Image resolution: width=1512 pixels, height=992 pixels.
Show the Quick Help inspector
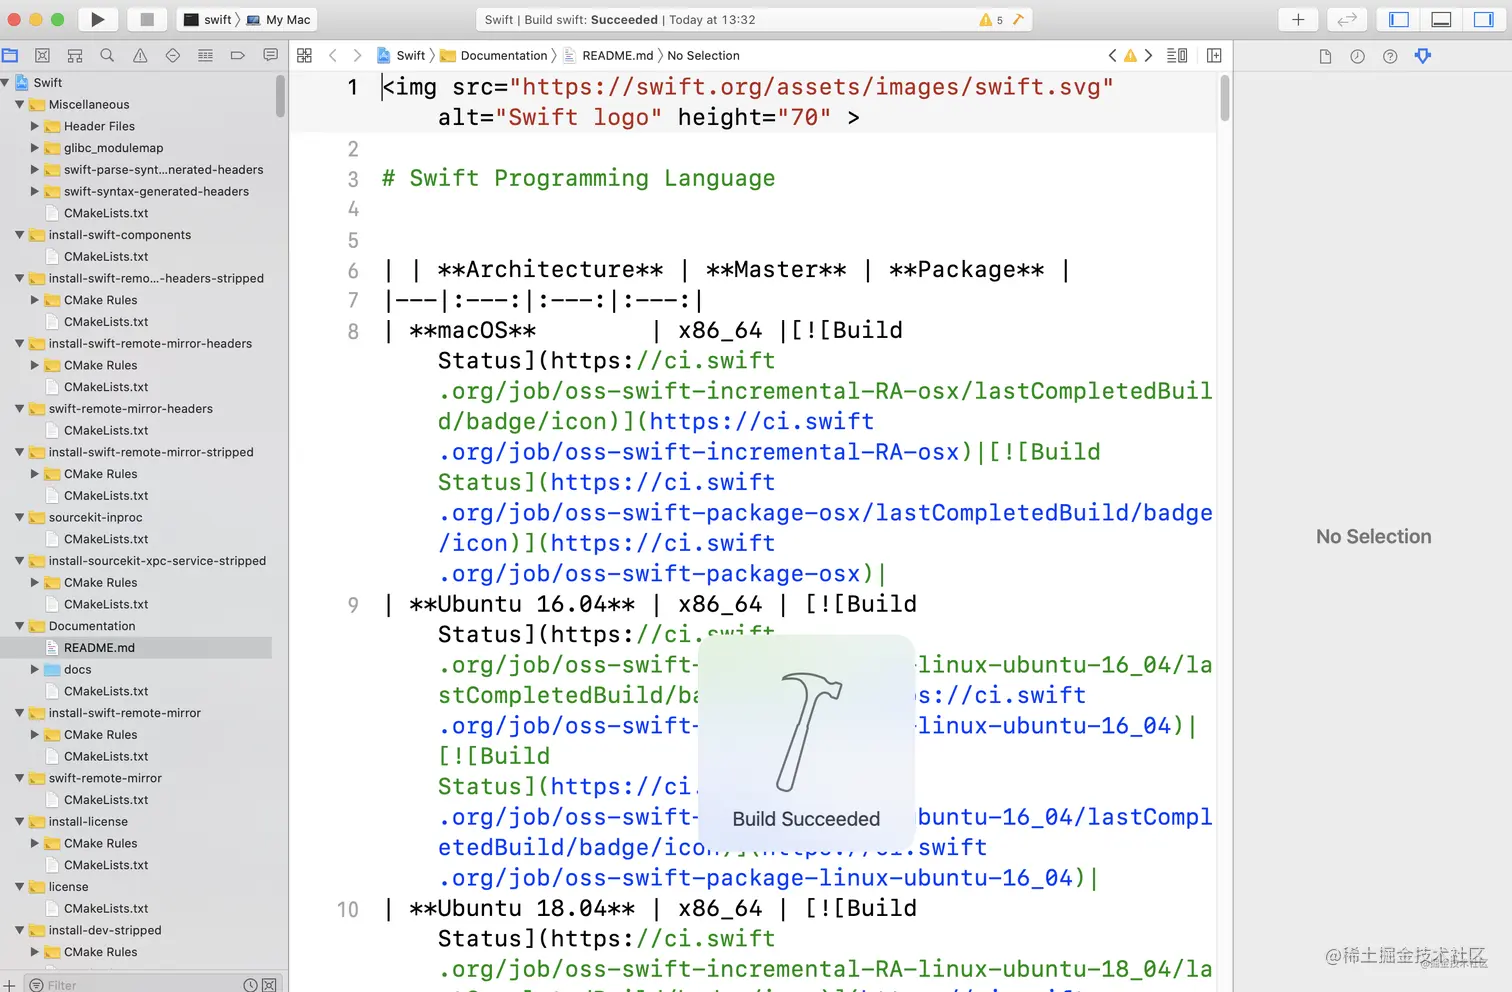[1390, 56]
